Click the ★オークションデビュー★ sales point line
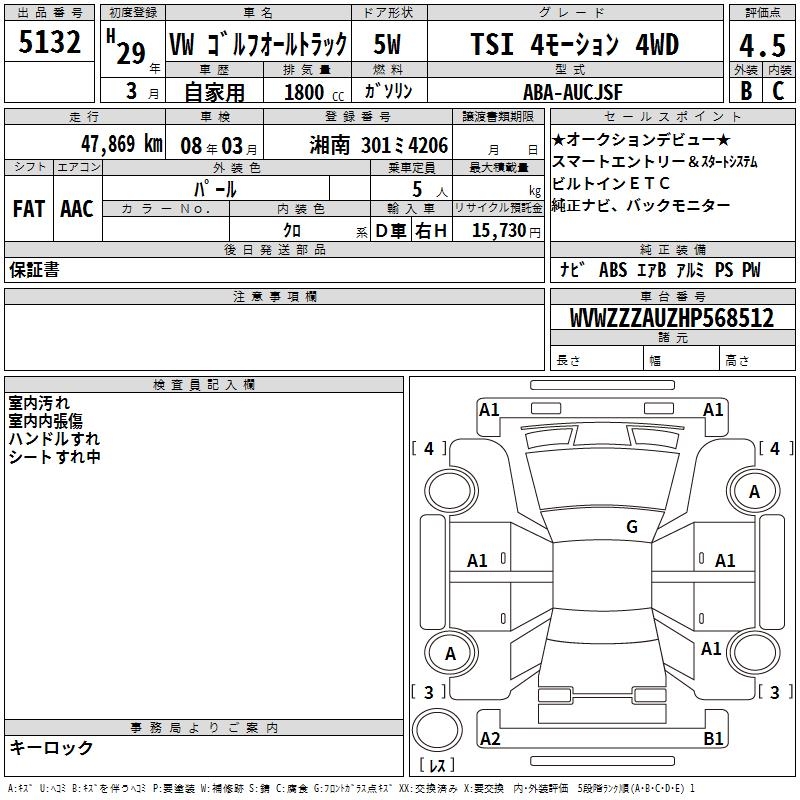The image size is (800, 800). point(641,139)
